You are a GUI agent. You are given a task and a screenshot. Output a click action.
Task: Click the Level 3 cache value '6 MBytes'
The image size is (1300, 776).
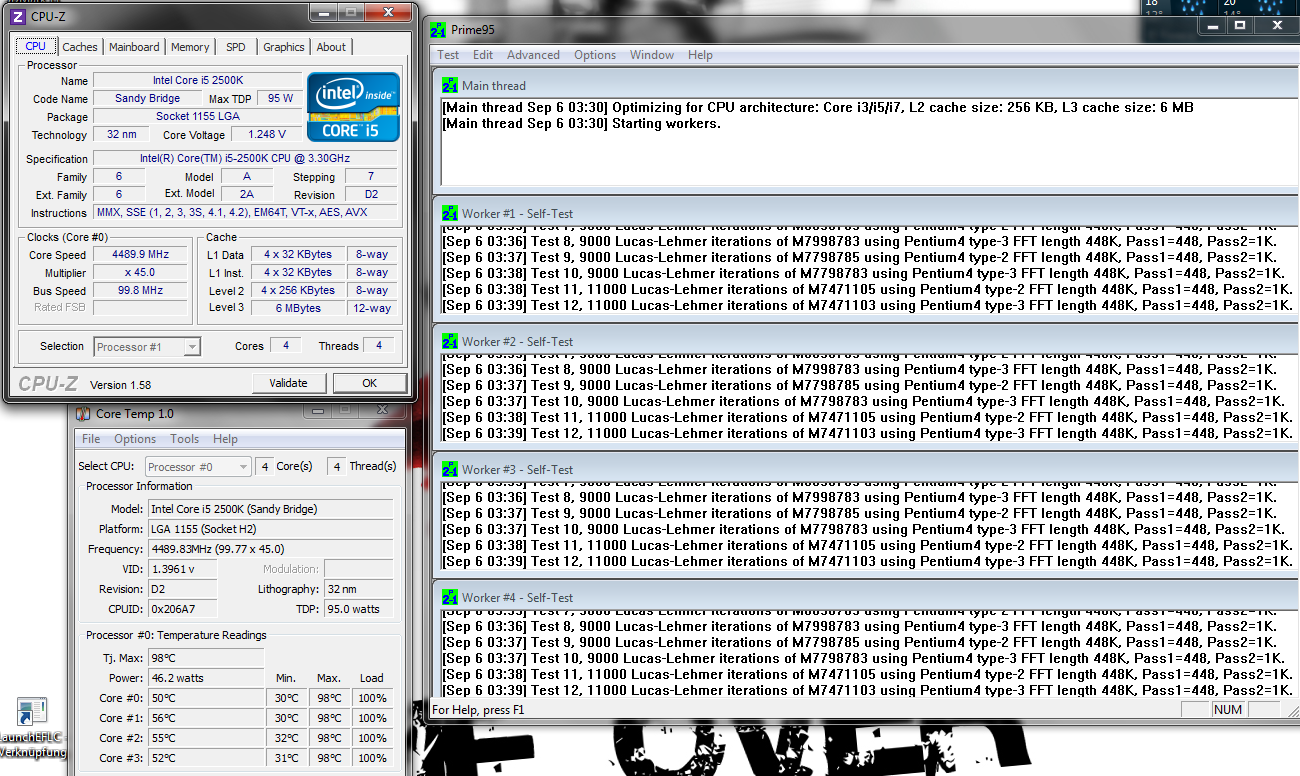pos(298,308)
